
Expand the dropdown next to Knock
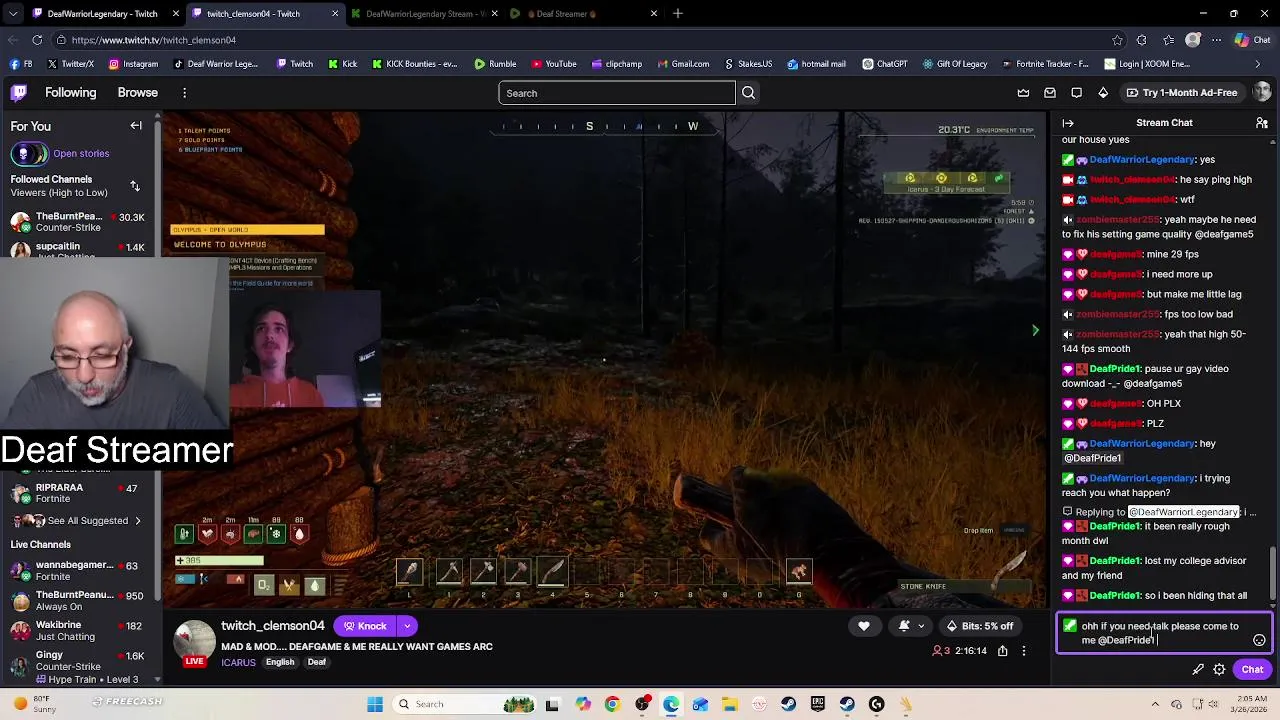click(407, 626)
